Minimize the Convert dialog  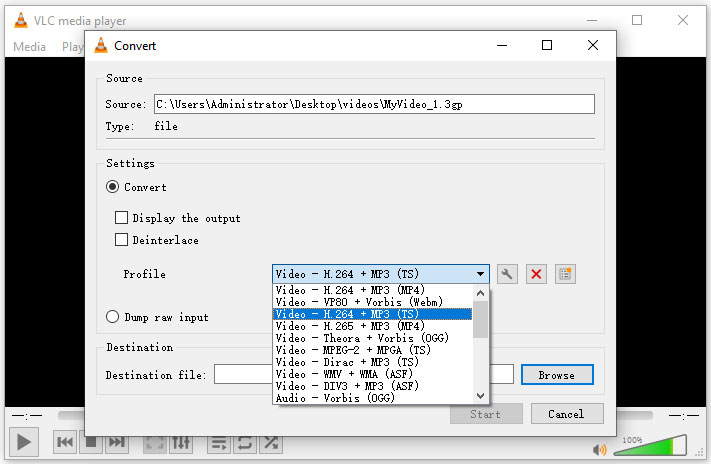[x=502, y=45]
